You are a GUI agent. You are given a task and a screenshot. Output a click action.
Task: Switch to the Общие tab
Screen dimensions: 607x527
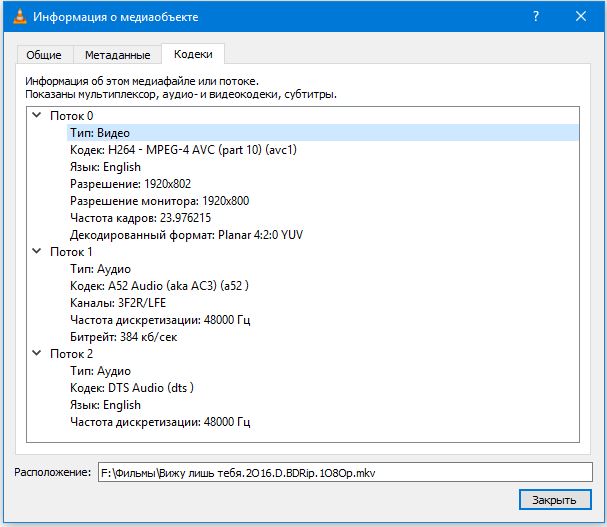click(44, 55)
